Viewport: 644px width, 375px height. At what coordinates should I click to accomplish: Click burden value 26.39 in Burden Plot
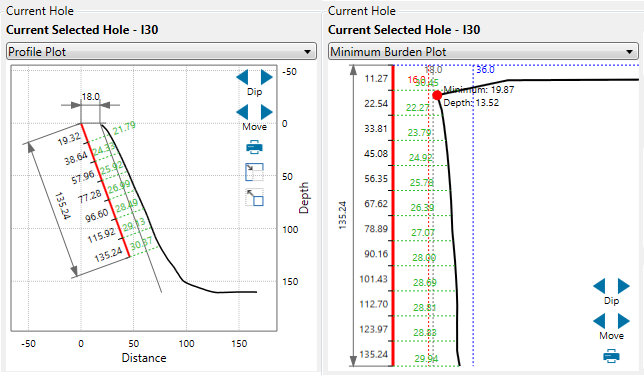point(422,208)
